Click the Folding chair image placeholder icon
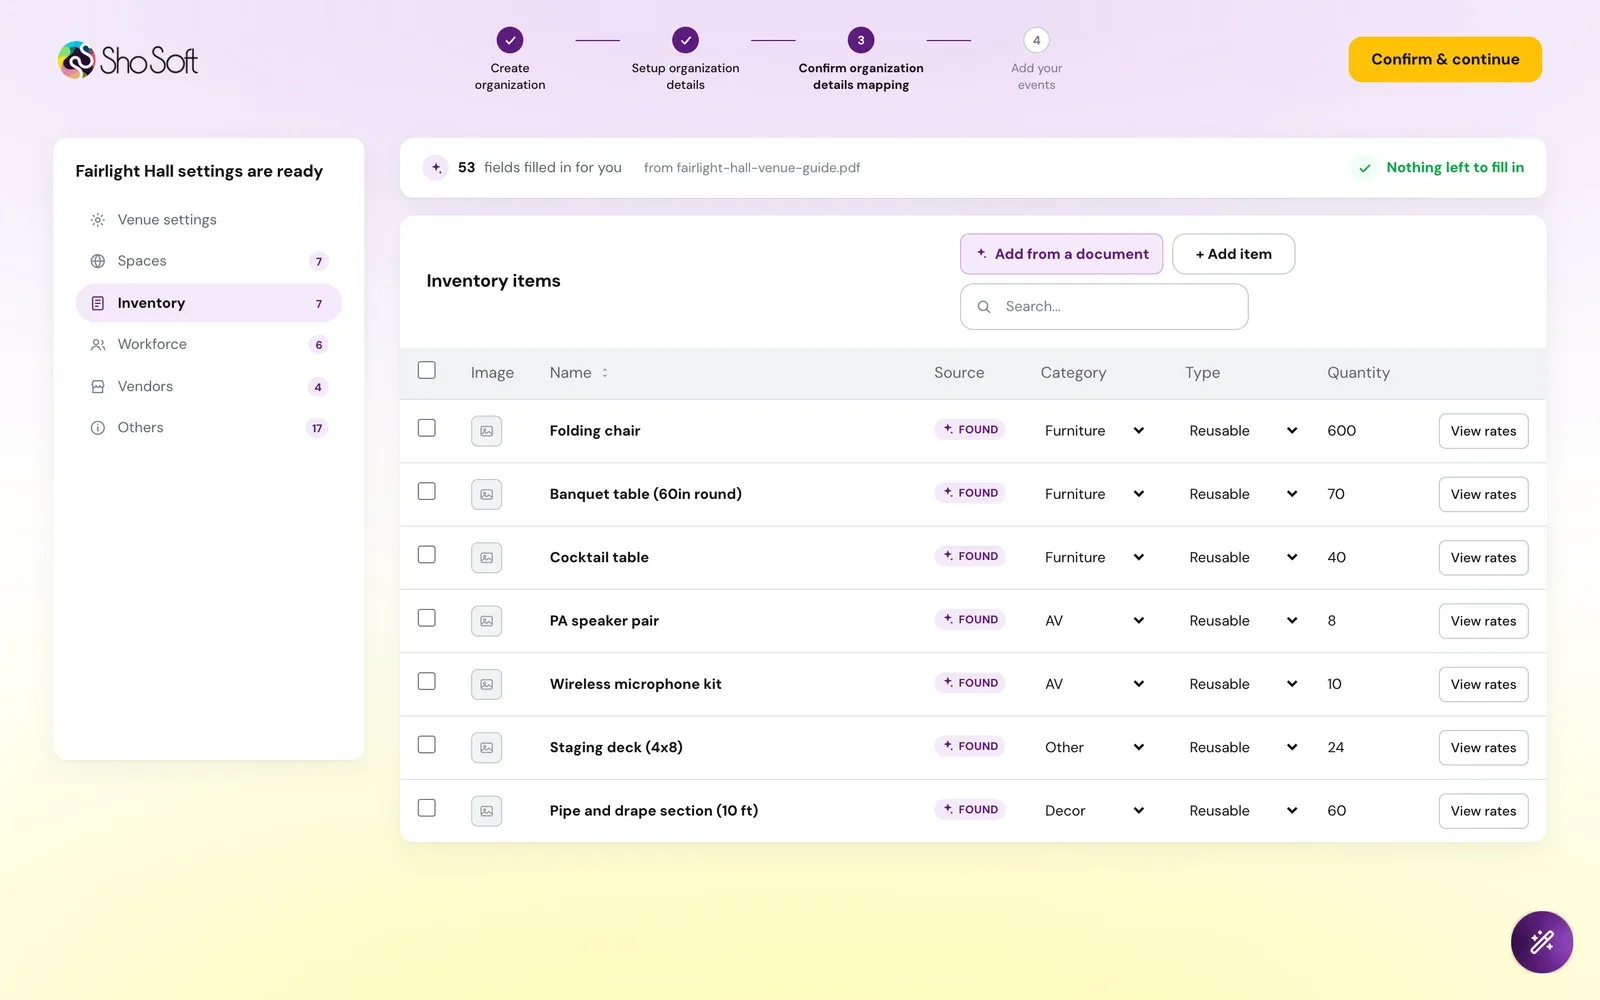Image resolution: width=1600 pixels, height=1000 pixels. (x=486, y=431)
